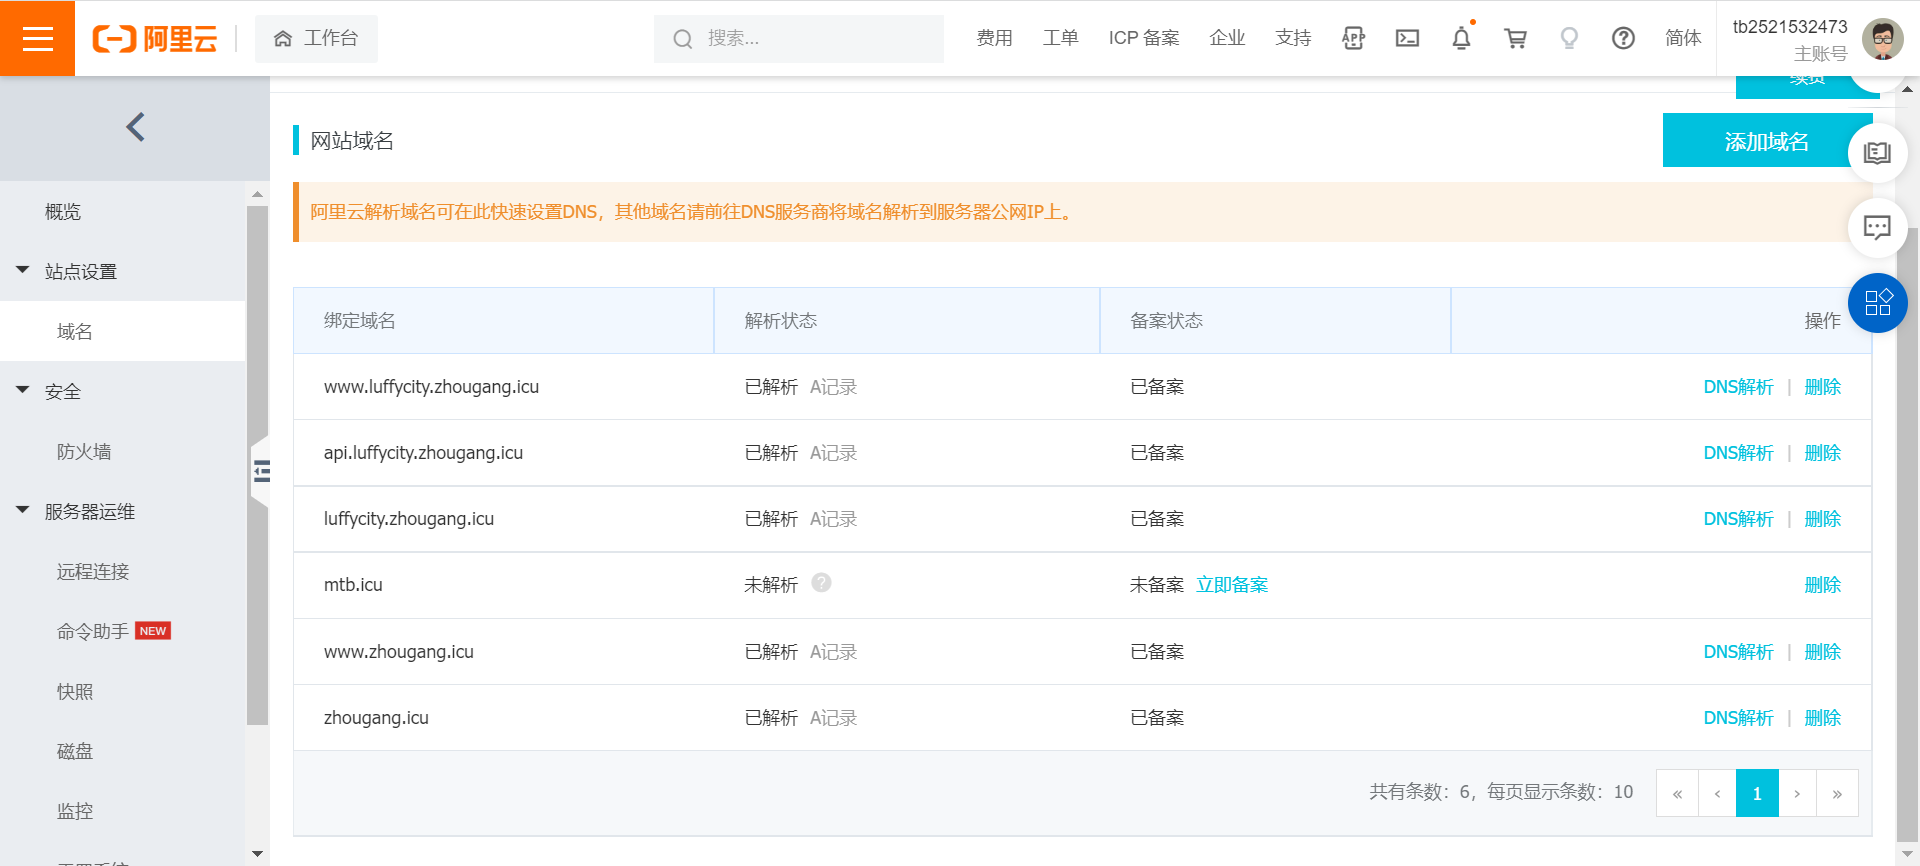Delete the luffycity.zhougang.icu domain

tap(1822, 519)
